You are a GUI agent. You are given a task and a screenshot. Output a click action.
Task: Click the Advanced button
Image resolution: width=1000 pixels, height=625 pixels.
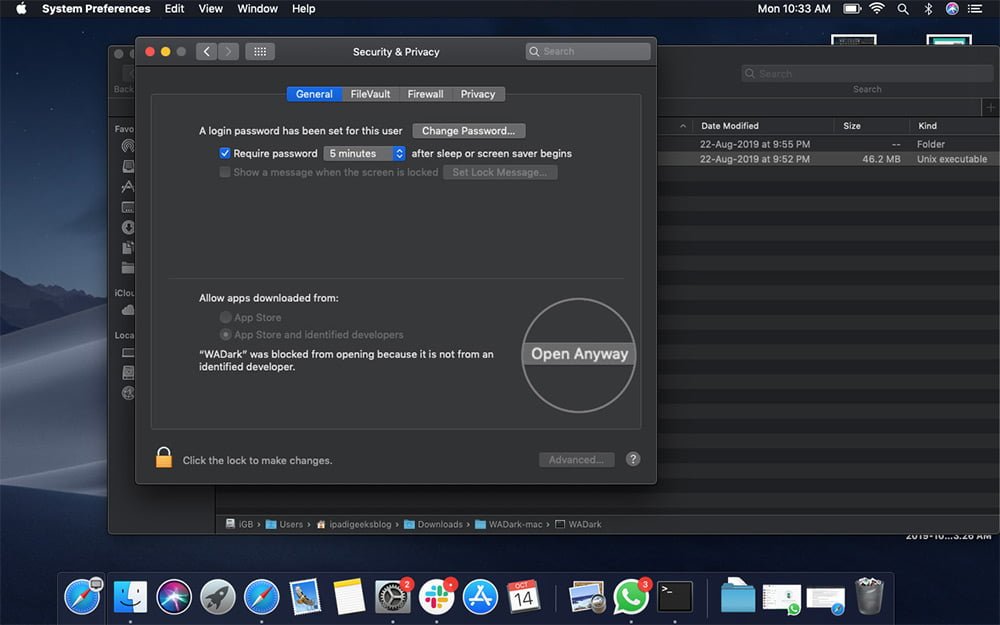577,460
